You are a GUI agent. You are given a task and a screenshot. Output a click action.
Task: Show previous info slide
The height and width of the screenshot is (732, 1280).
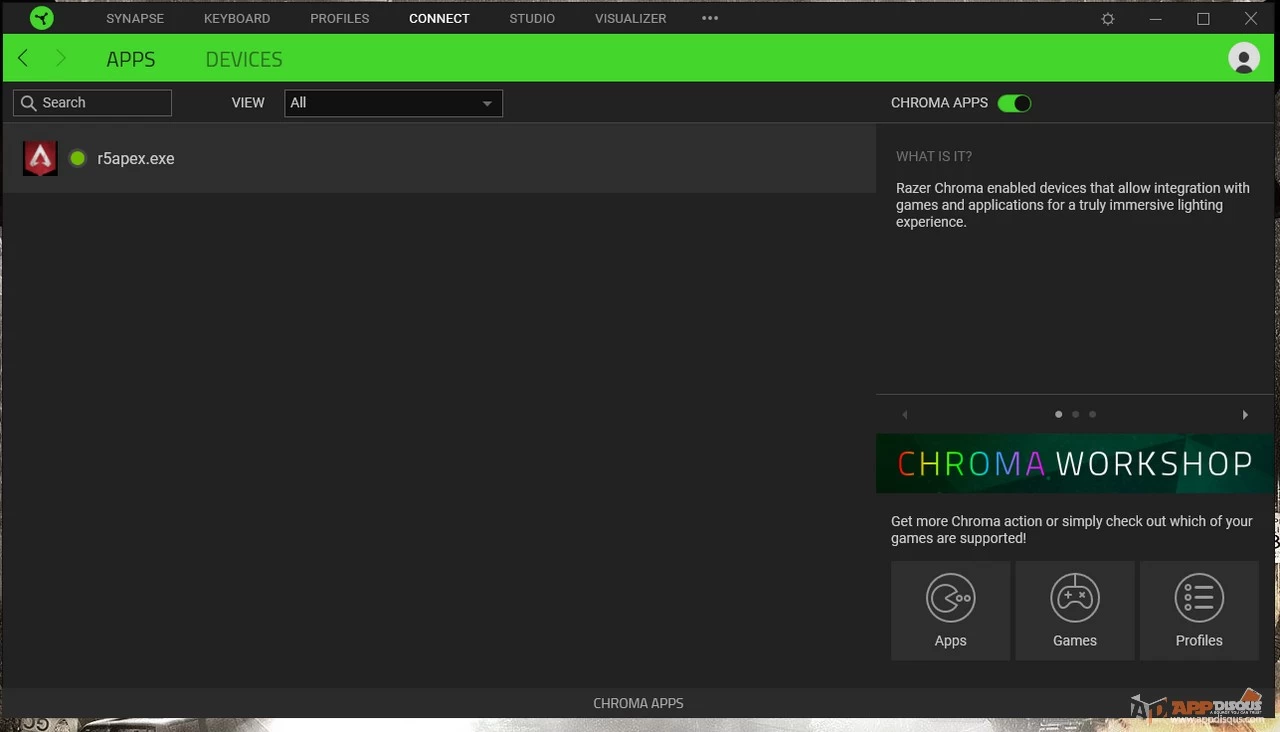click(x=904, y=414)
